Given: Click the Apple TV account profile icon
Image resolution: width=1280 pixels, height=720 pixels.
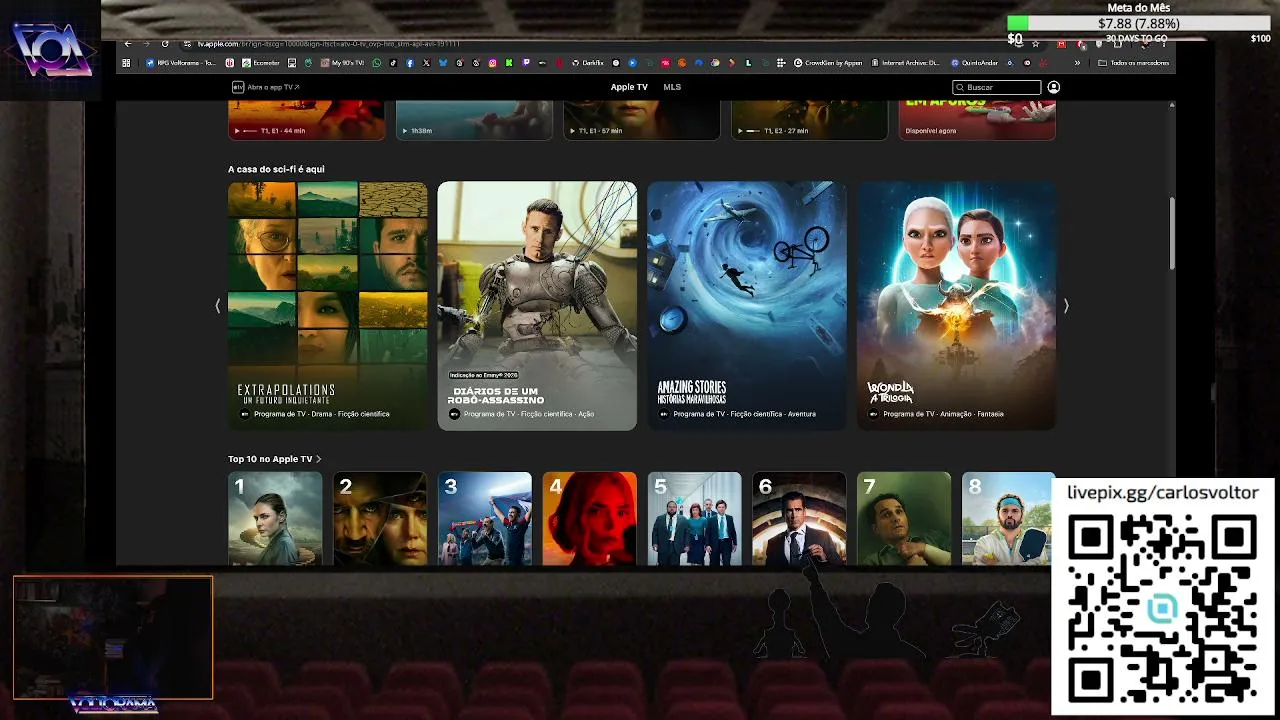Looking at the screenshot, I should (x=1053, y=87).
